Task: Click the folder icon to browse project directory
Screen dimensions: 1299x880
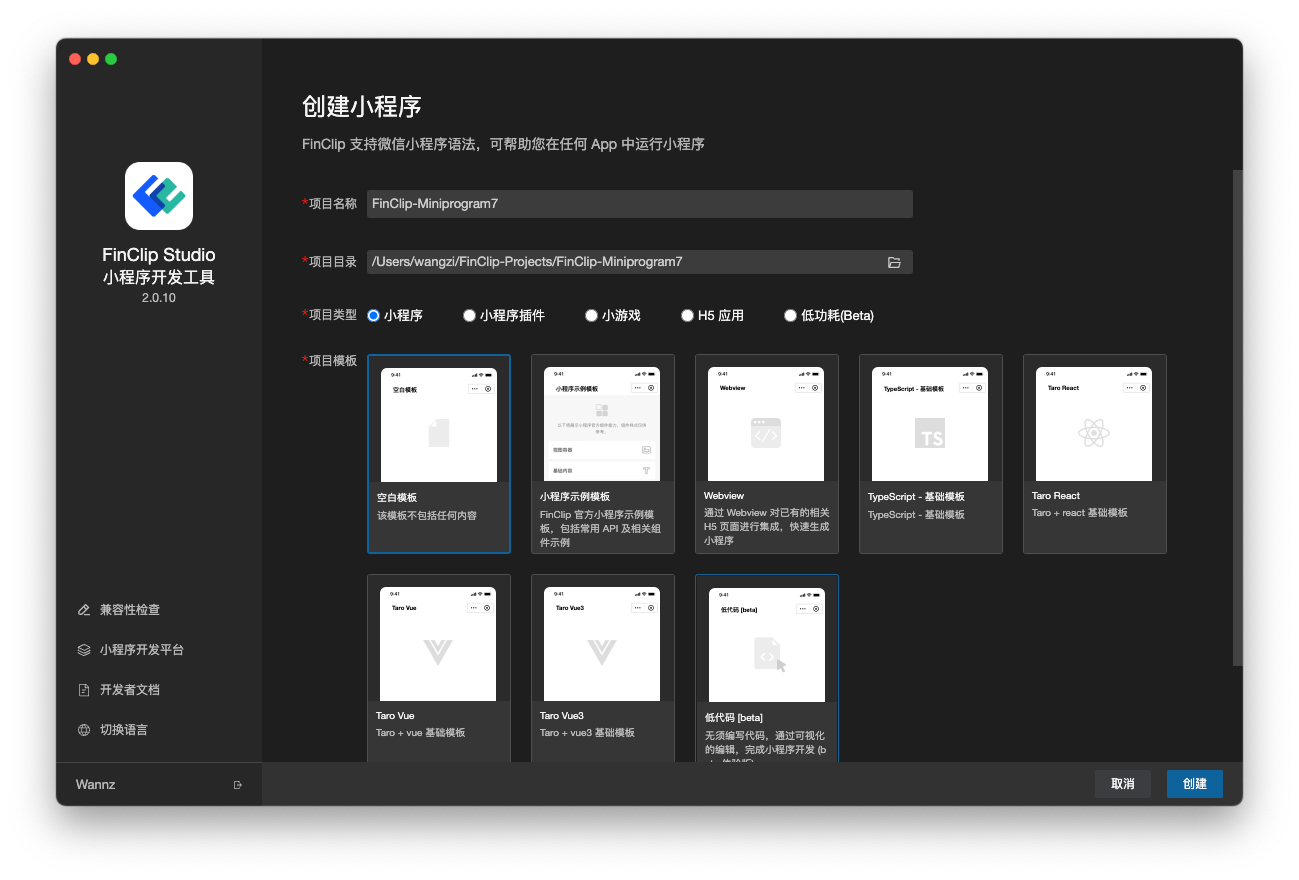Action: (895, 261)
